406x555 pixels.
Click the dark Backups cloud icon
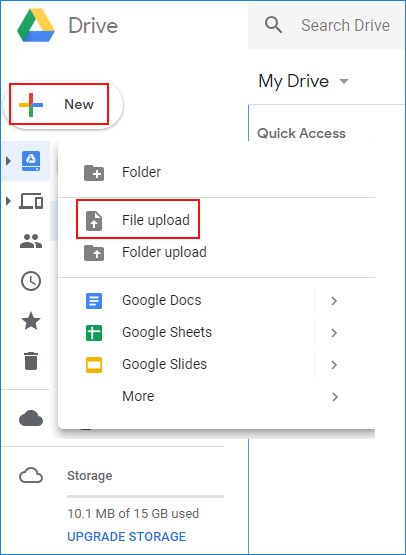pyautogui.click(x=31, y=418)
